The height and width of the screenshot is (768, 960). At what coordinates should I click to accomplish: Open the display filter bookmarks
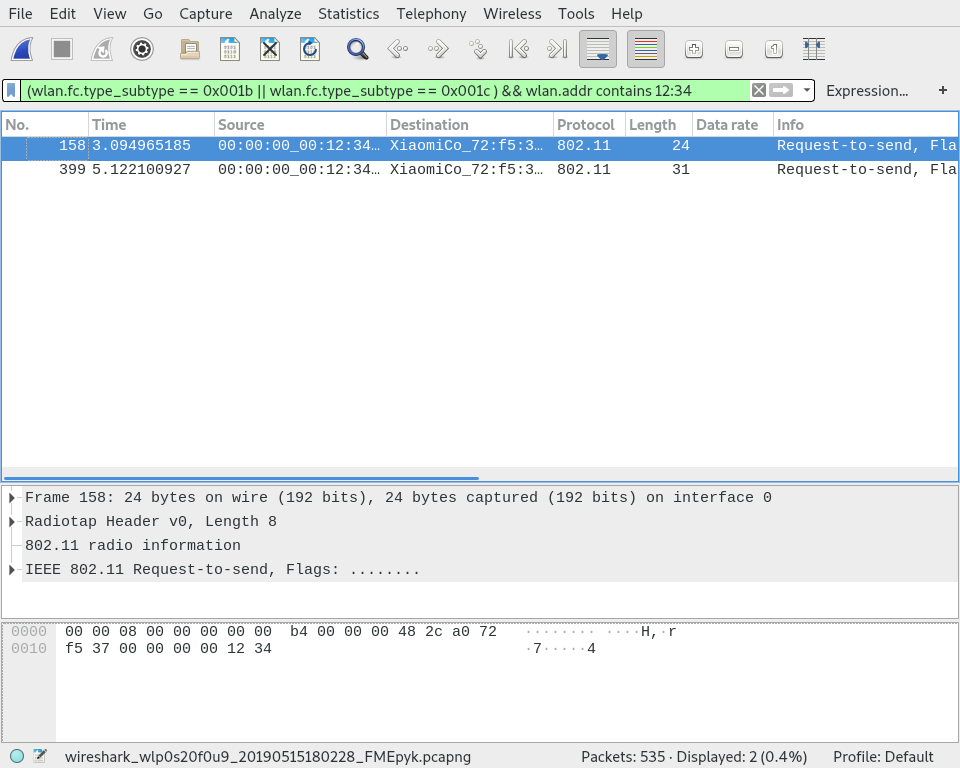pos(11,90)
